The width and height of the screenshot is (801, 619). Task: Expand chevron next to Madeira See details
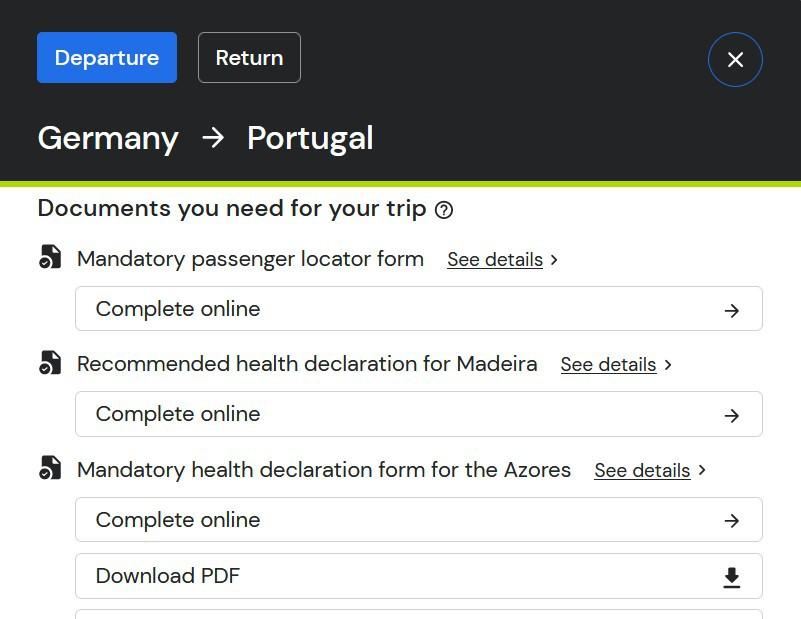click(x=668, y=365)
